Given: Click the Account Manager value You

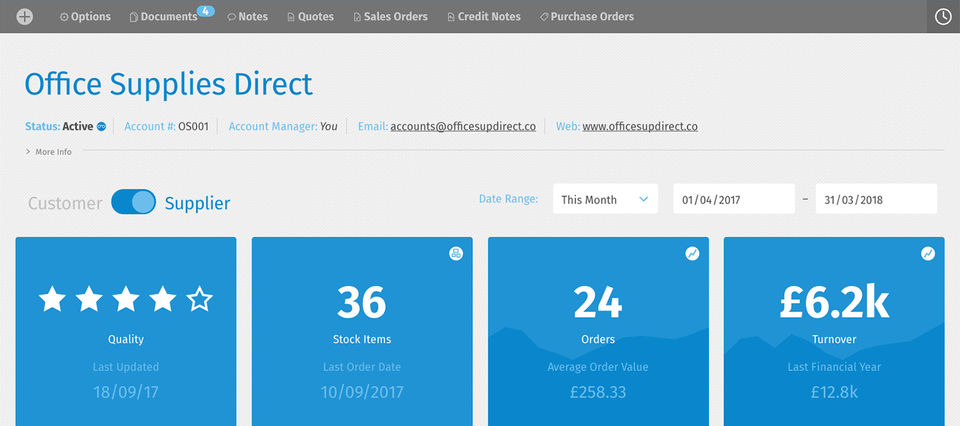Looking at the screenshot, I should (x=329, y=127).
